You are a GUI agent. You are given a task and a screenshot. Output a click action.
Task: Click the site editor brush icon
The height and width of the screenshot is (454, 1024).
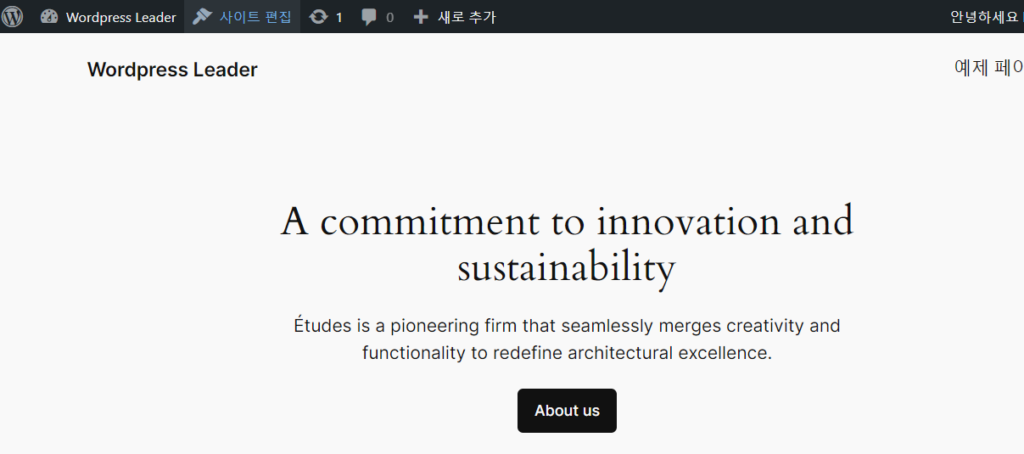(x=202, y=17)
